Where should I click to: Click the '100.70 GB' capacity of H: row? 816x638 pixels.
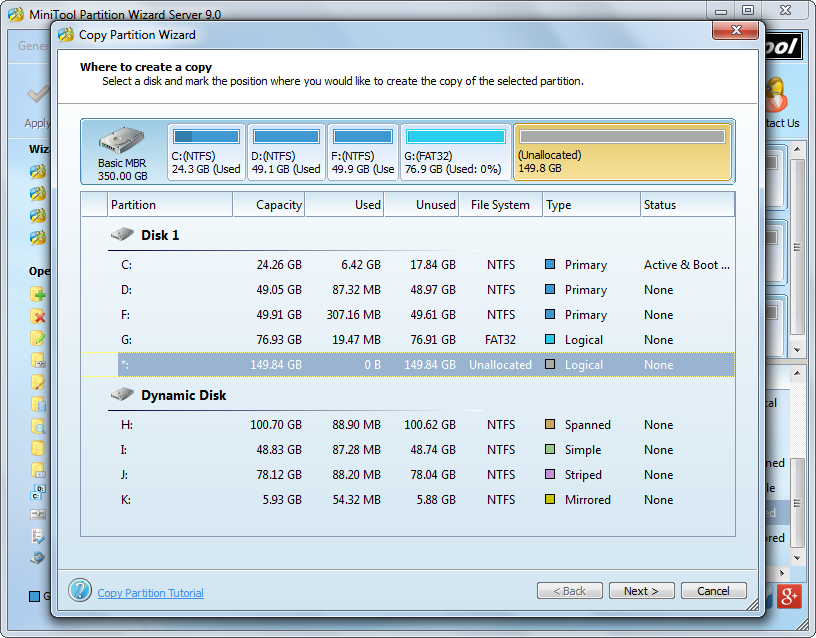click(276, 425)
